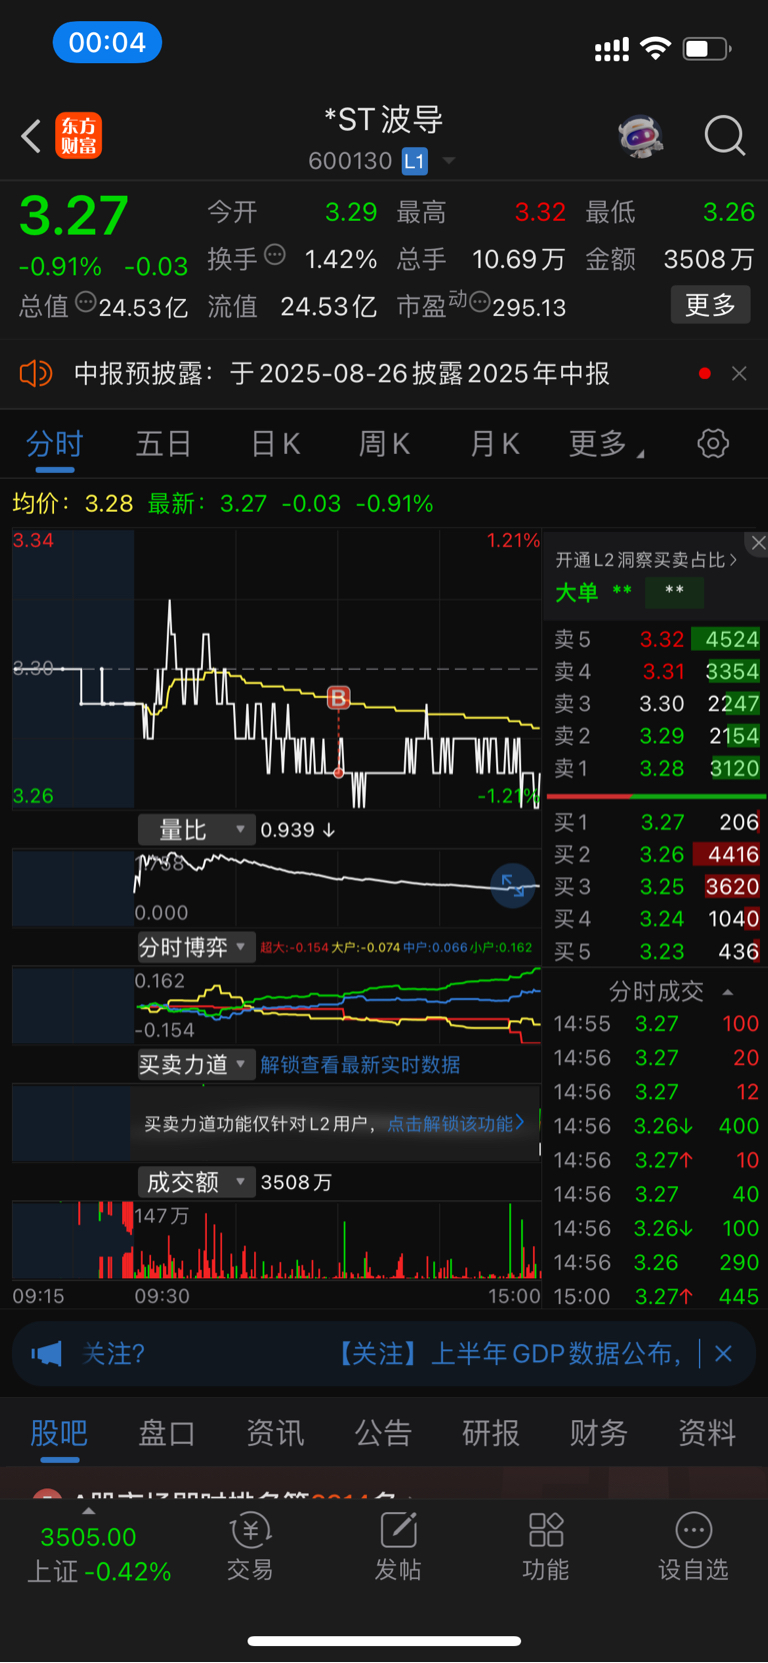This screenshot has width=768, height=1663.
Task: Select 买2 row at 3.26
Action: pyautogui.click(x=656, y=854)
